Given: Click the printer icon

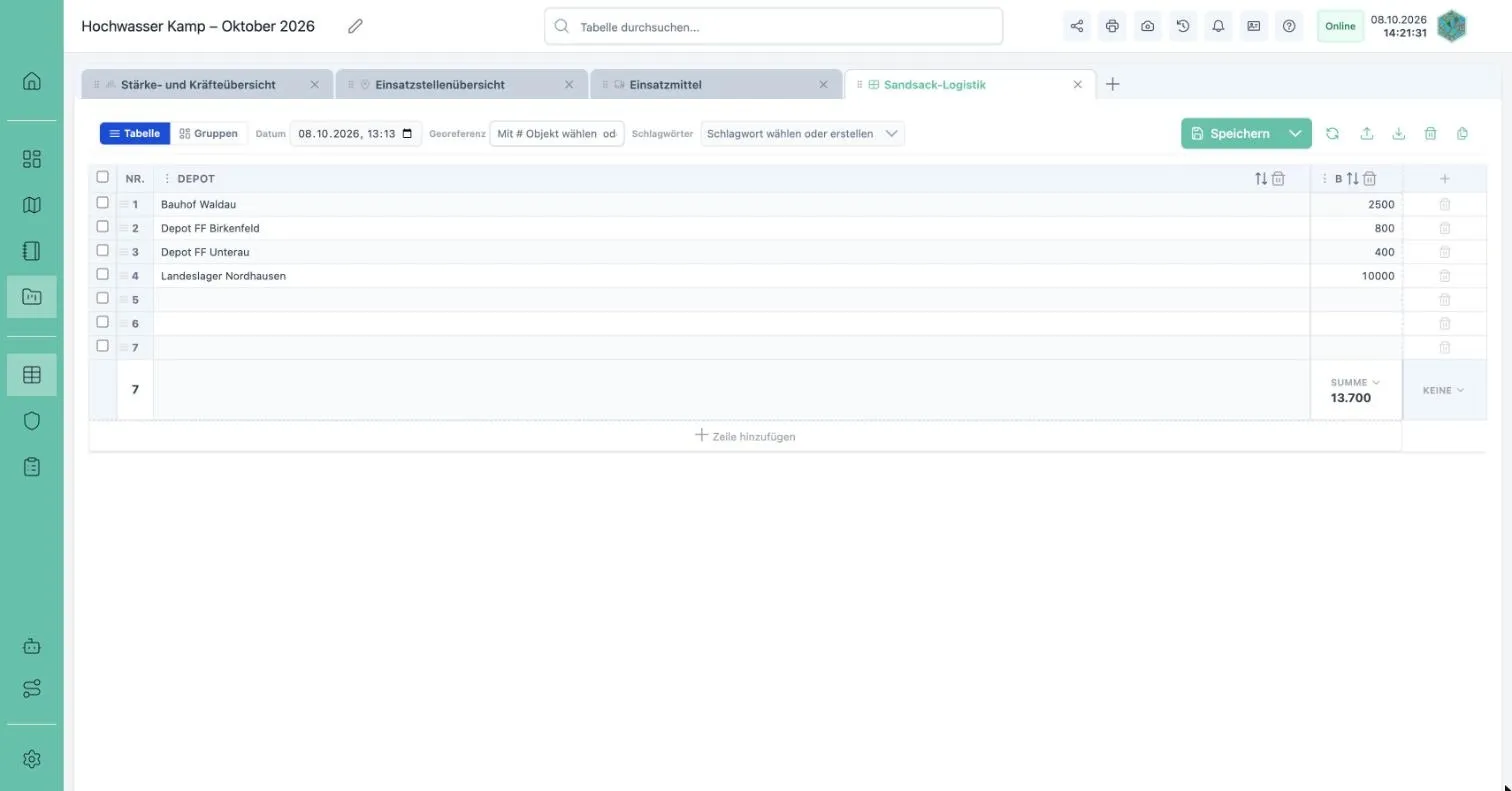Looking at the screenshot, I should tap(1112, 27).
